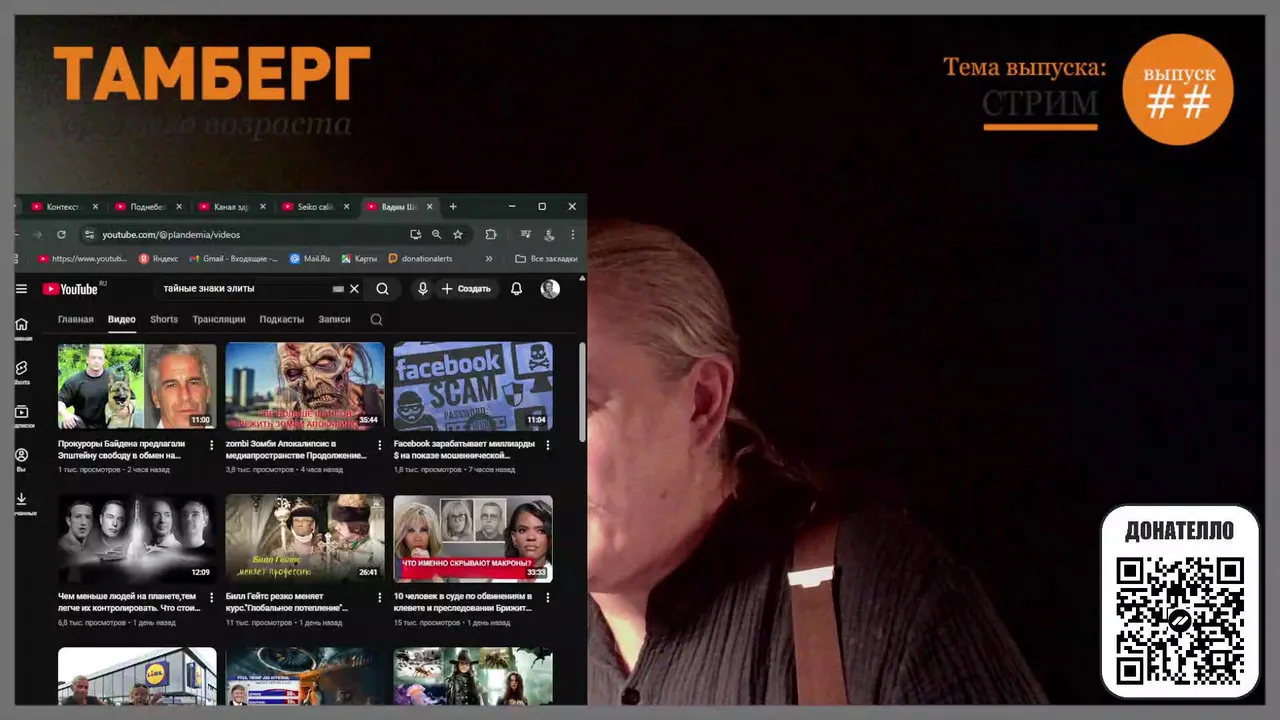Open a new browser tab
1280x720 pixels.
pos(453,206)
